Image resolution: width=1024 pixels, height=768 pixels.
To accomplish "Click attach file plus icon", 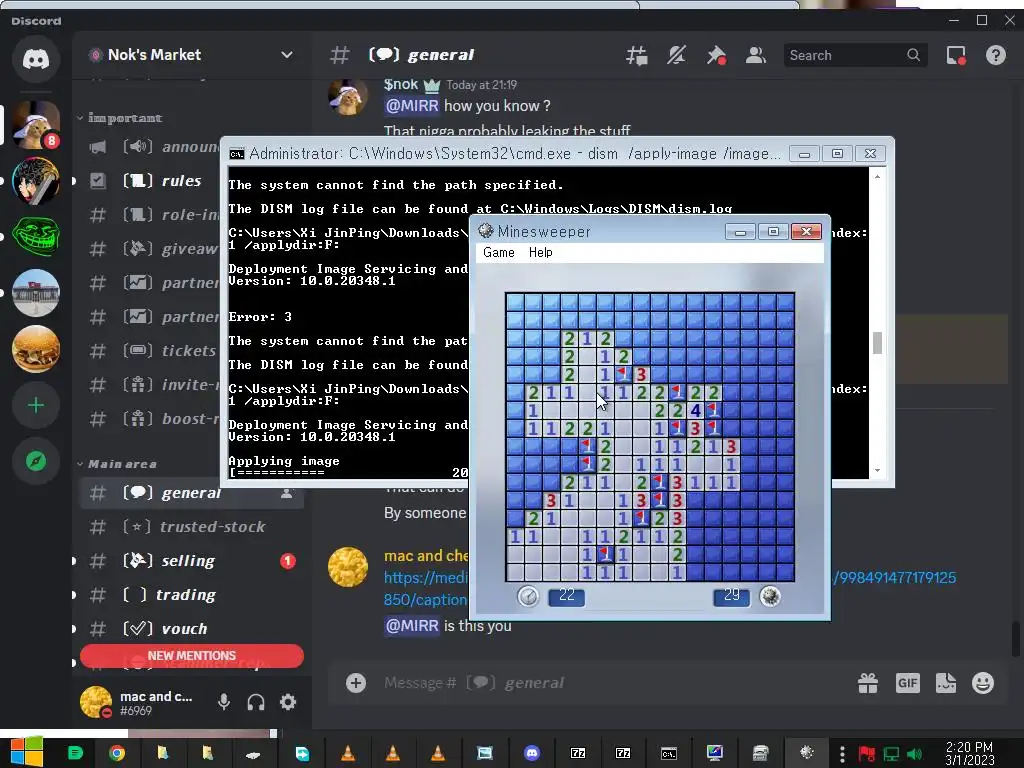I will click(x=356, y=683).
